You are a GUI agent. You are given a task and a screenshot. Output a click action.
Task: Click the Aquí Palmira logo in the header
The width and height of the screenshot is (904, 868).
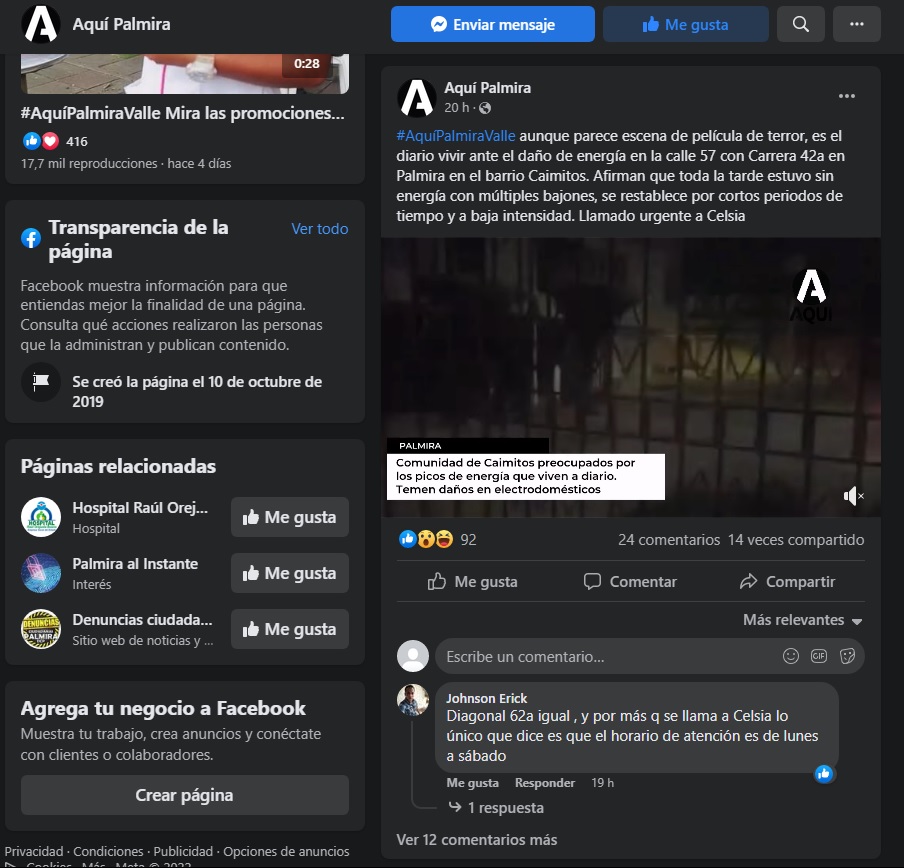[41, 24]
